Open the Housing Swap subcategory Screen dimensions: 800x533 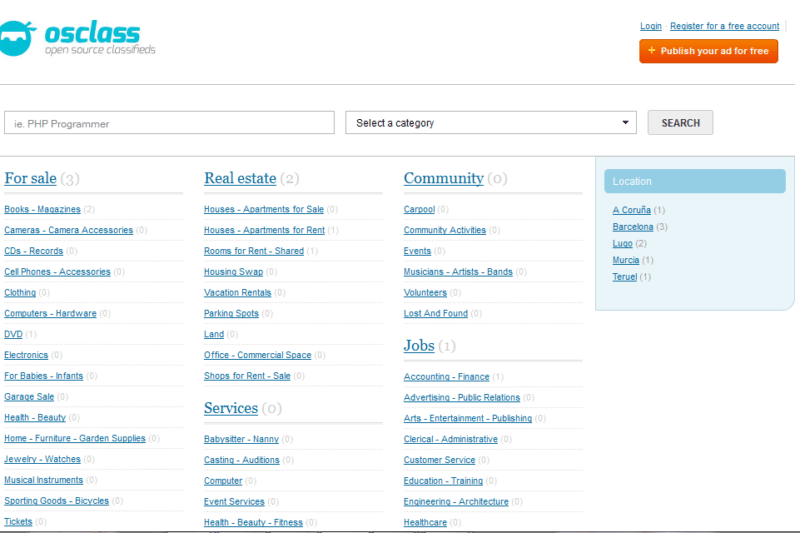233,272
